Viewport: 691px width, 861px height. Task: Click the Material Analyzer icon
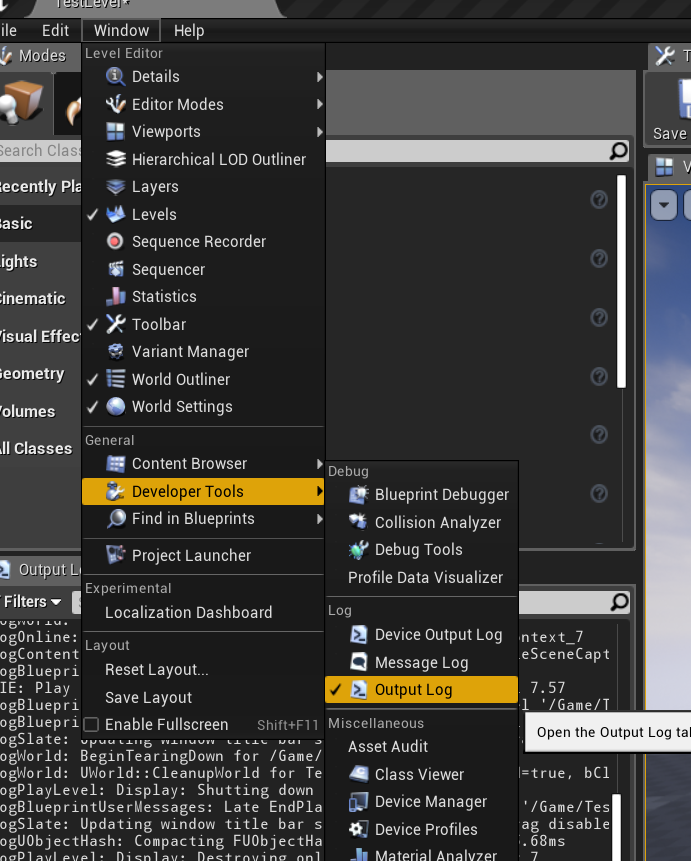359,854
